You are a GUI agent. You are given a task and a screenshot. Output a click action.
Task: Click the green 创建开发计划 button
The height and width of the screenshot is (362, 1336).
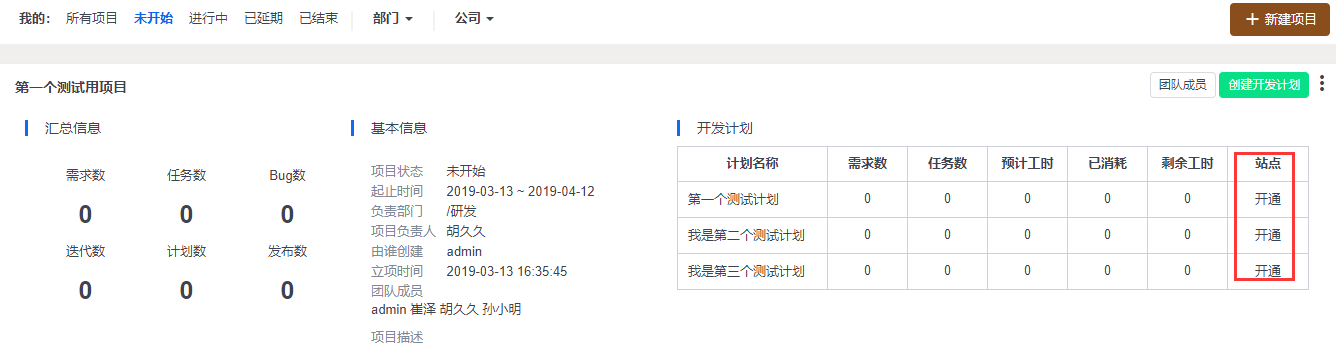click(x=1264, y=85)
